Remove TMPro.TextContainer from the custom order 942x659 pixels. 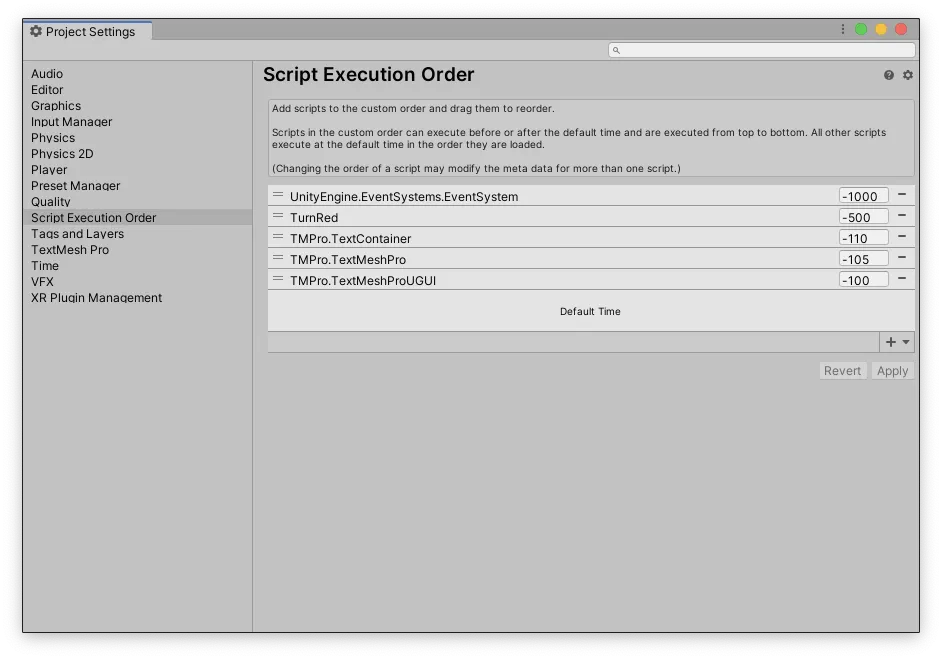tap(902, 237)
